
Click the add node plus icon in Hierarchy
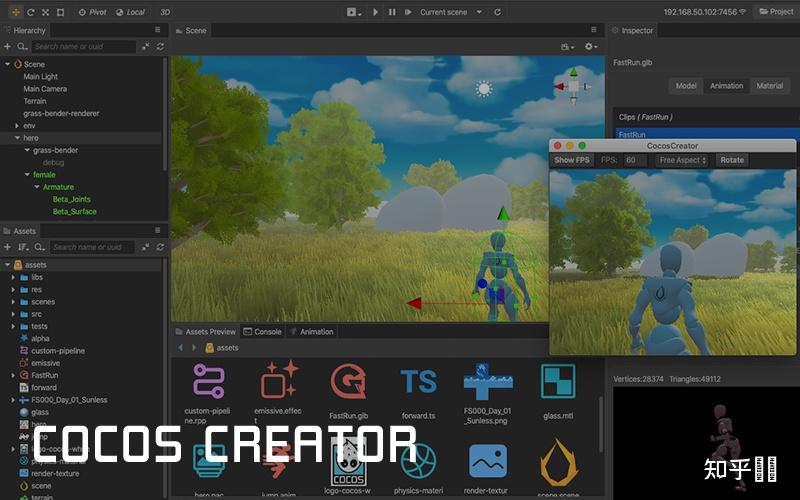7,46
